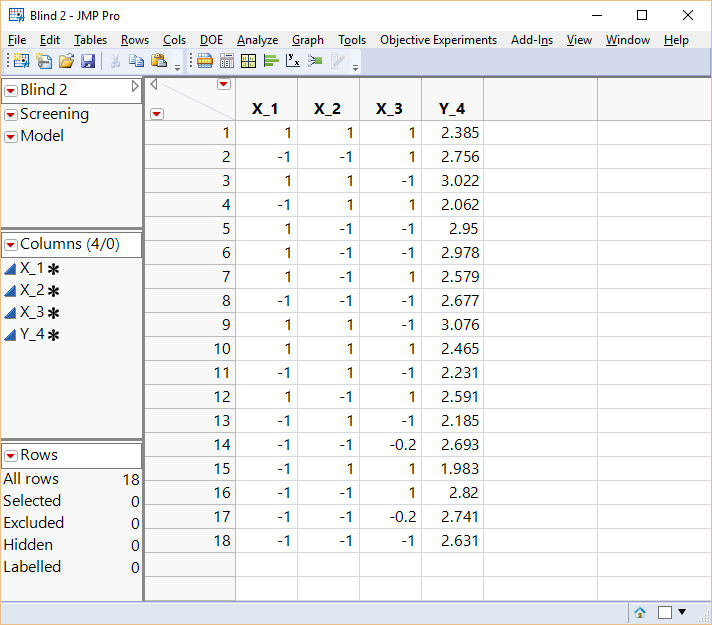Open the Columns panel red triangle menu
Screen dimensions: 712x625
pyautogui.click(x=11, y=245)
